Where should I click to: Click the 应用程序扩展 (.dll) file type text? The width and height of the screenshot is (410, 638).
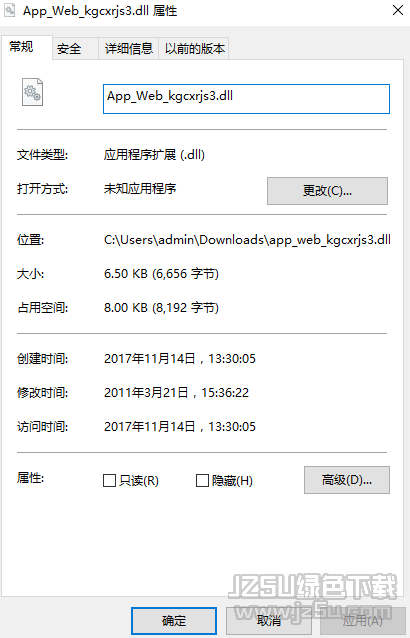[154, 155]
